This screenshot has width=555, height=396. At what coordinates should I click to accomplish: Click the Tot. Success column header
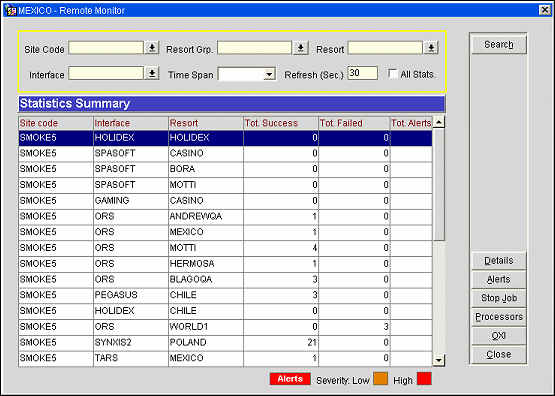point(281,123)
